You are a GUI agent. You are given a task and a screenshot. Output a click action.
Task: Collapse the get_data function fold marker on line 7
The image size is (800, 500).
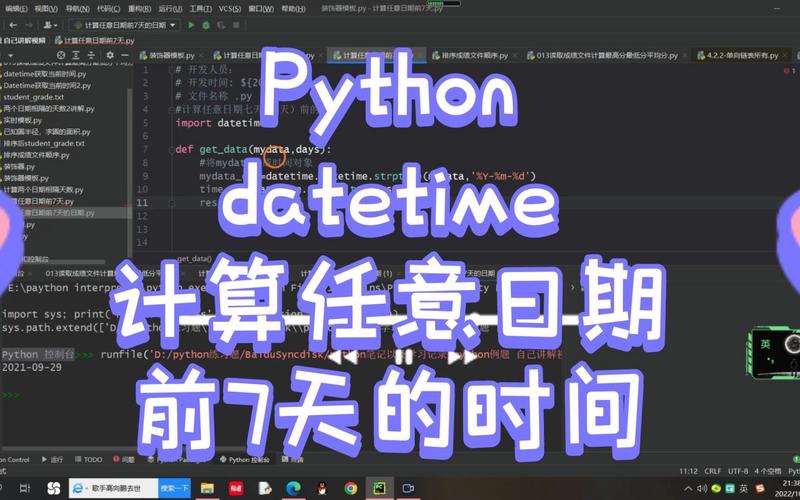172,149
